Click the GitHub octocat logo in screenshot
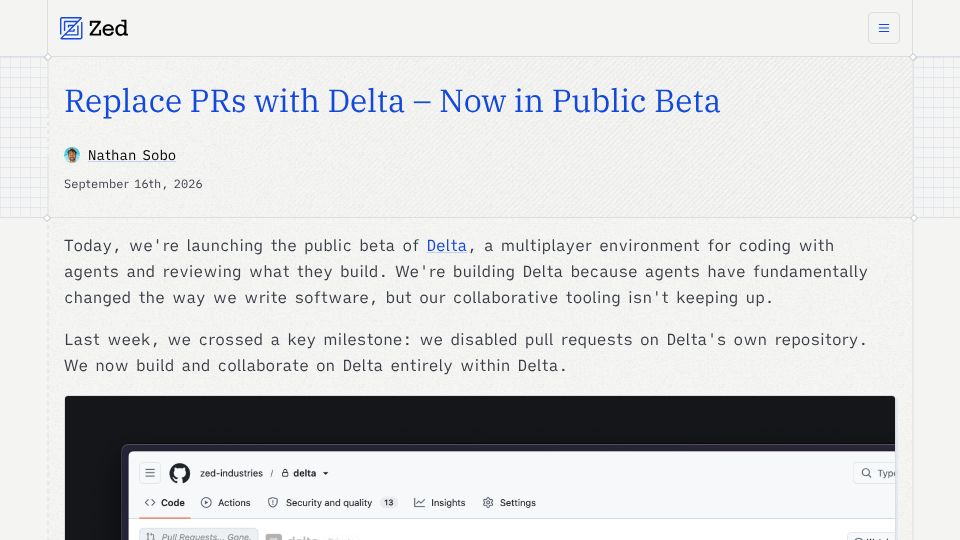Screen dimensions: 960x540 [179, 473]
